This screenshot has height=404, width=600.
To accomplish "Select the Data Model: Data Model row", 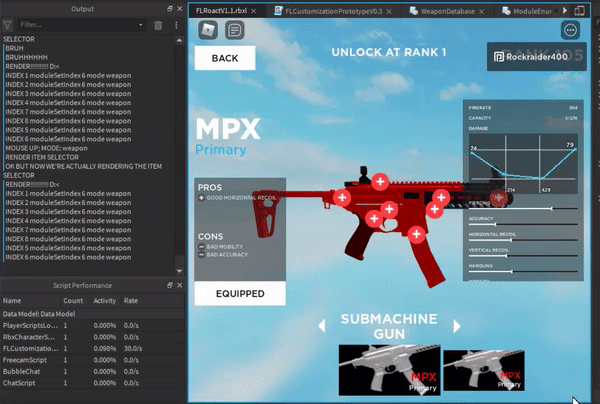I will [92, 314].
